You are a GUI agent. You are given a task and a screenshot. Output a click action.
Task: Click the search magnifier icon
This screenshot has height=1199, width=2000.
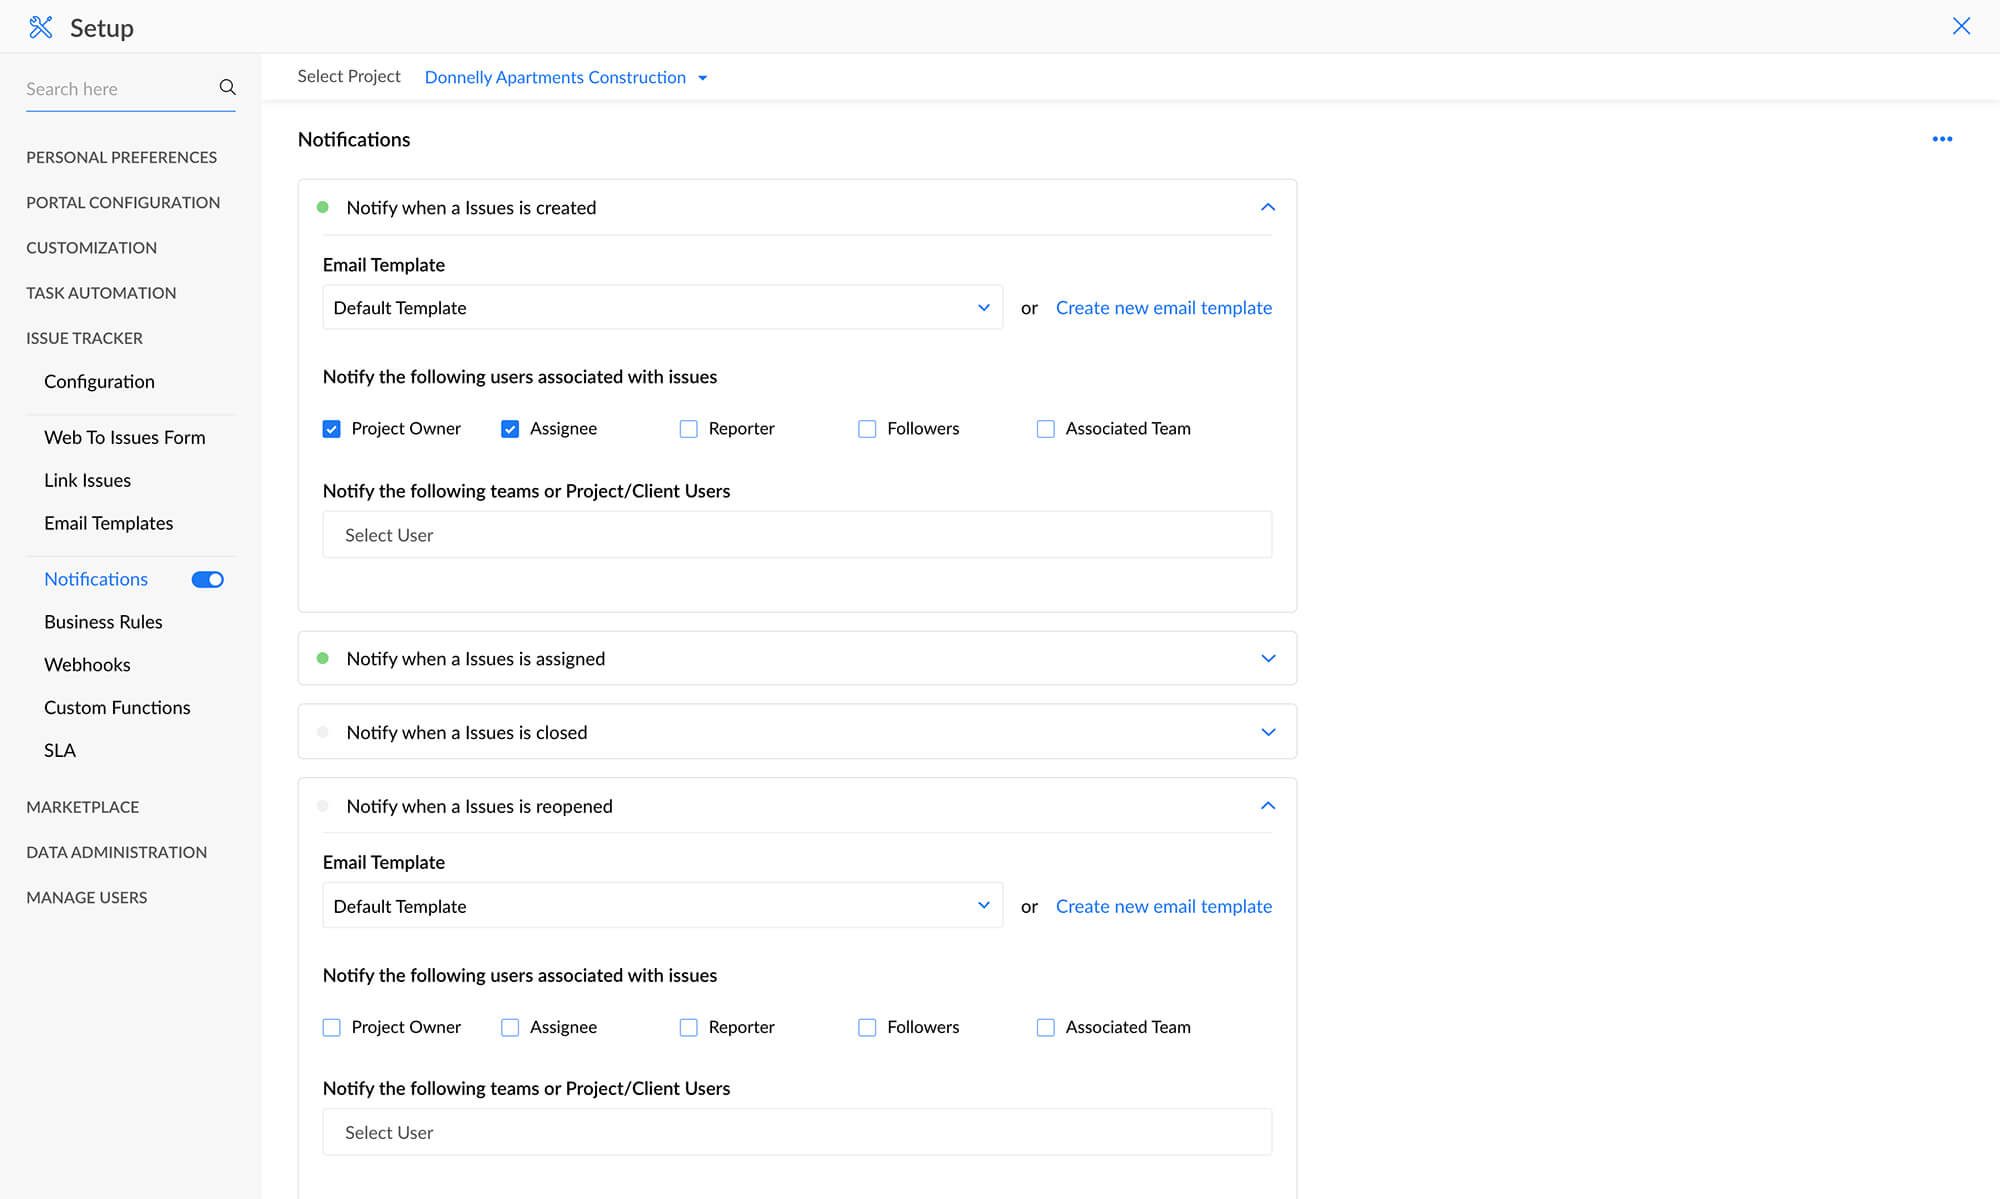point(227,88)
